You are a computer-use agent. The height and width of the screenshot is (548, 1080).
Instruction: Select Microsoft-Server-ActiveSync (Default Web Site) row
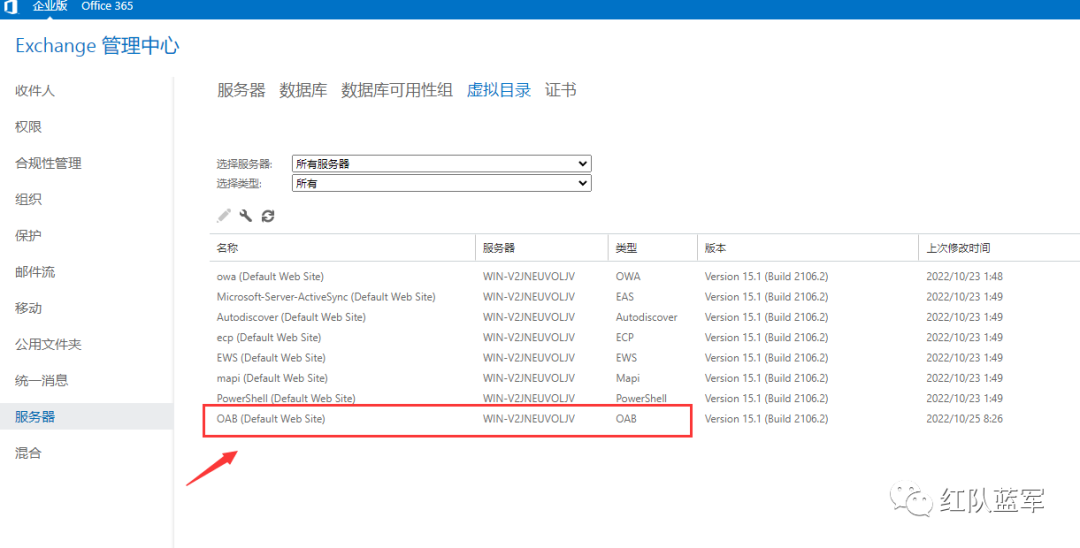point(645,297)
